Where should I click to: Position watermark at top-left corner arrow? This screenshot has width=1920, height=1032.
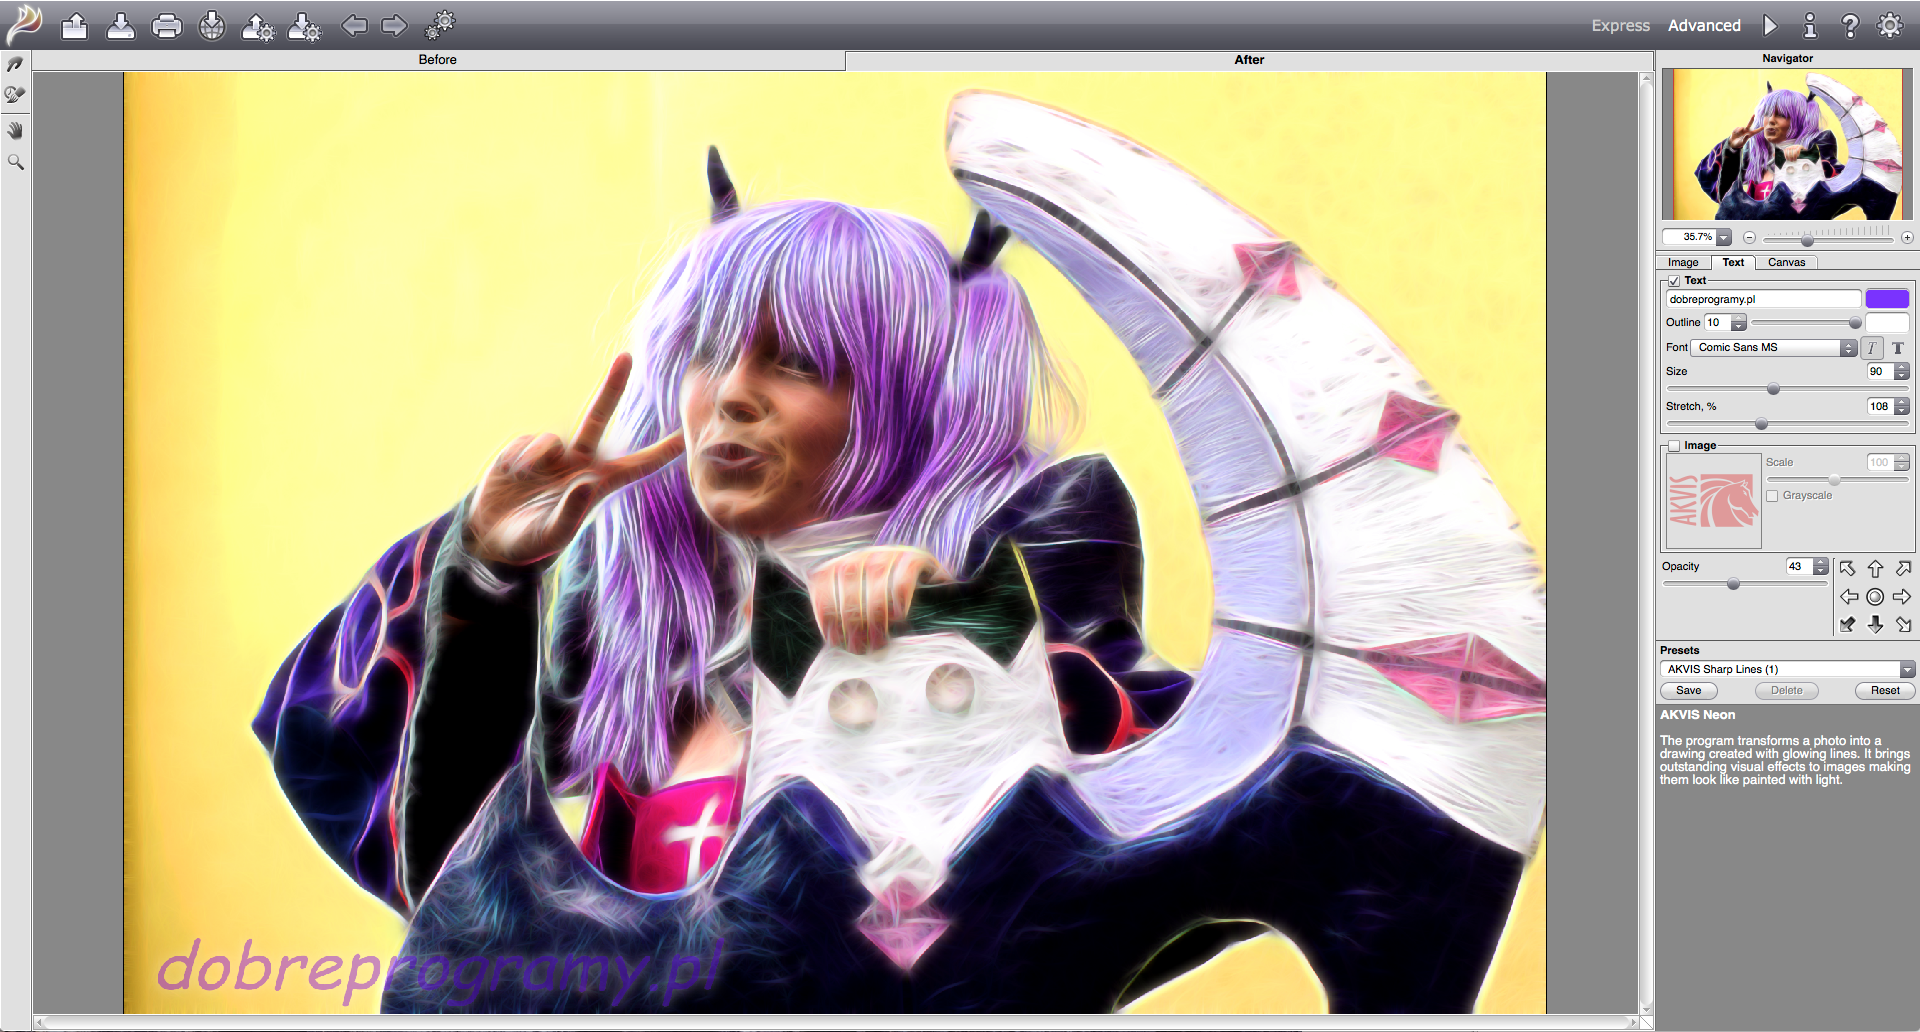(x=1847, y=569)
